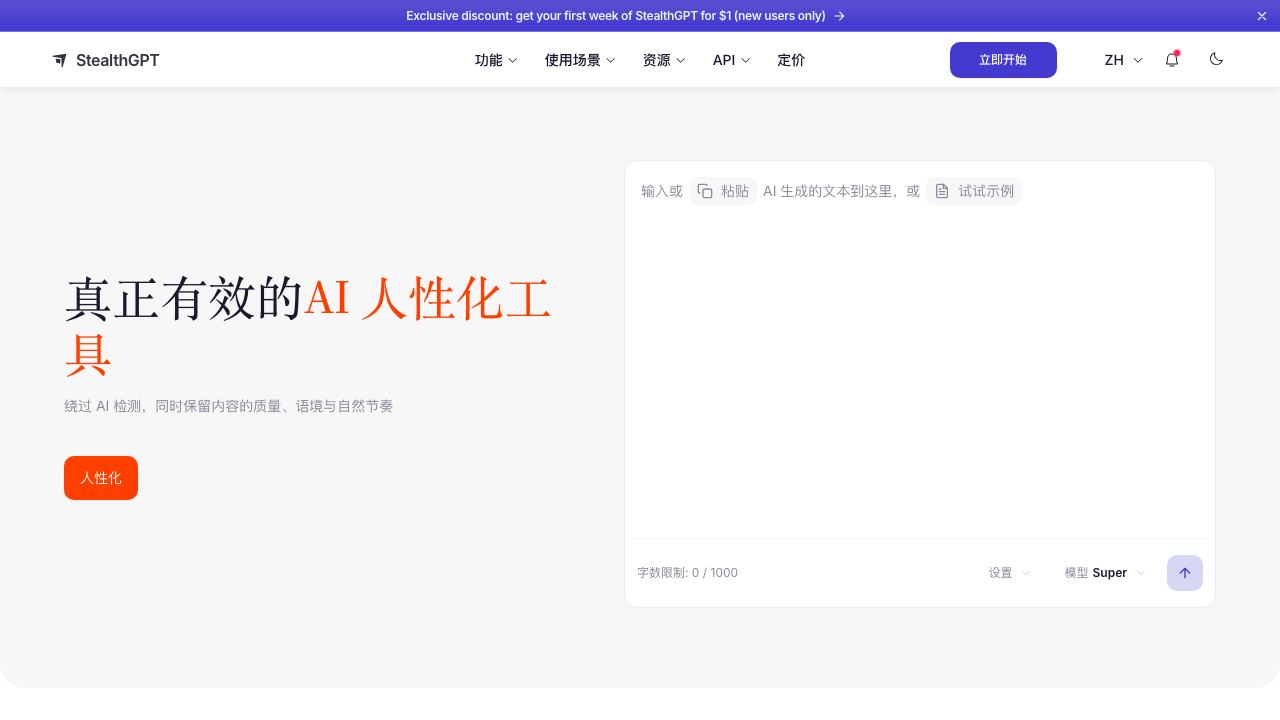Dismiss the discount banner with the X
The width and height of the screenshot is (1280, 720).
[1262, 16]
